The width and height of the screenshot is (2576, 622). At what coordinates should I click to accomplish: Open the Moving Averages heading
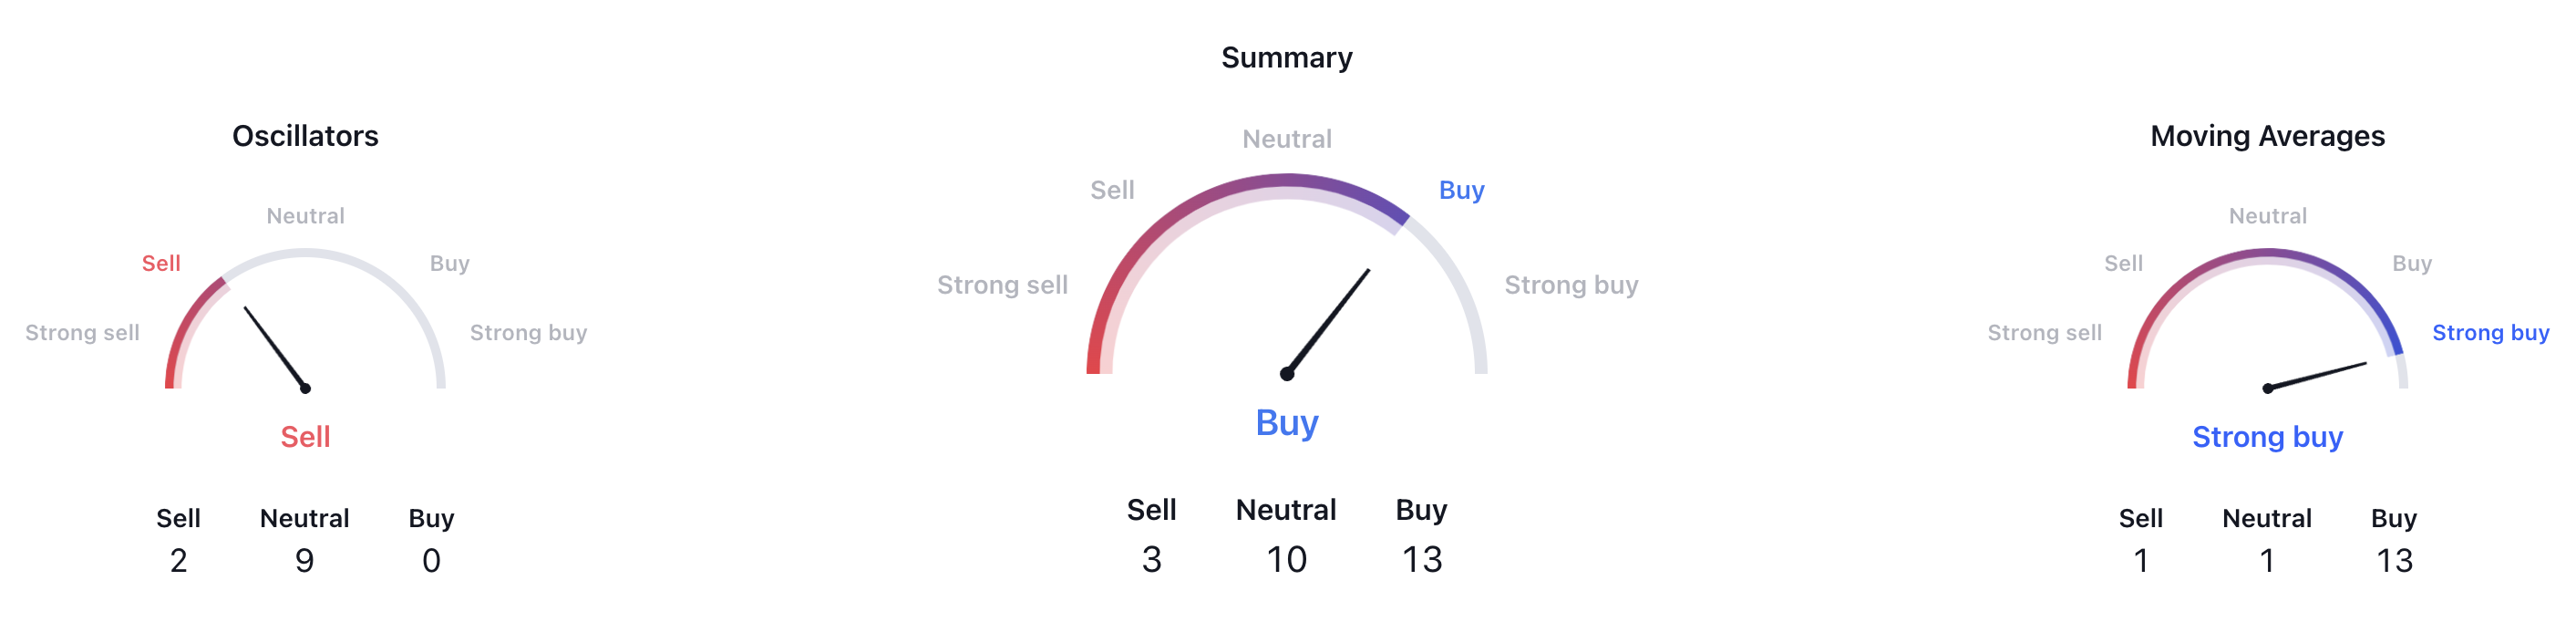[2267, 136]
